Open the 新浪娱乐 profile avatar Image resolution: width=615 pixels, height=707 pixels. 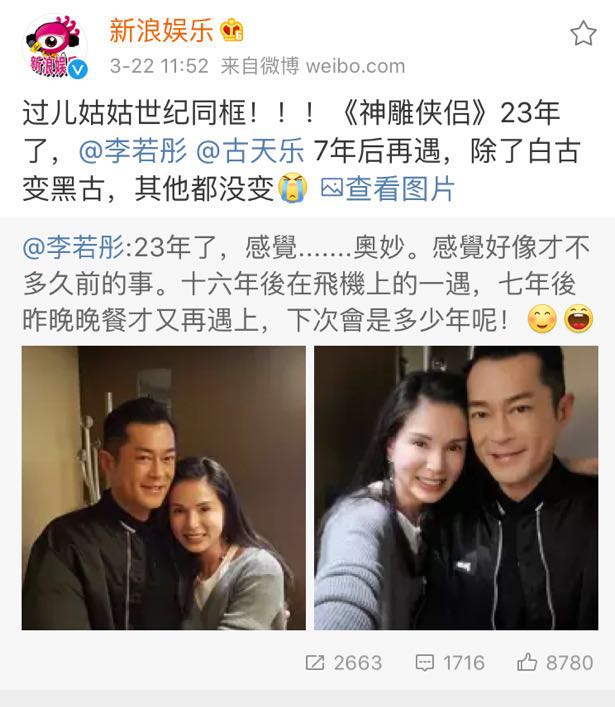point(55,47)
